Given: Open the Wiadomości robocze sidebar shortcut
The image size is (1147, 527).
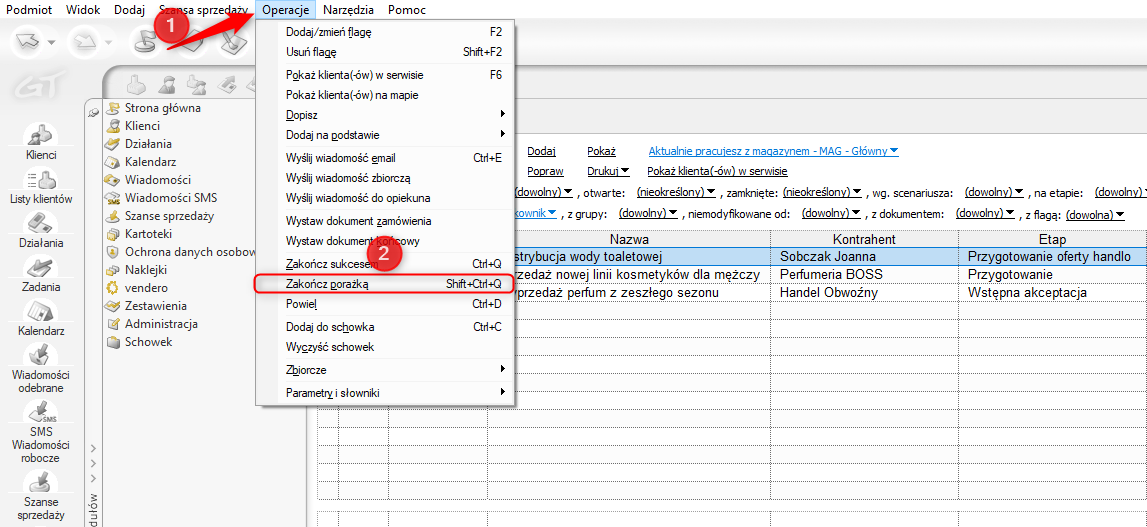Looking at the screenshot, I should click(41, 411).
